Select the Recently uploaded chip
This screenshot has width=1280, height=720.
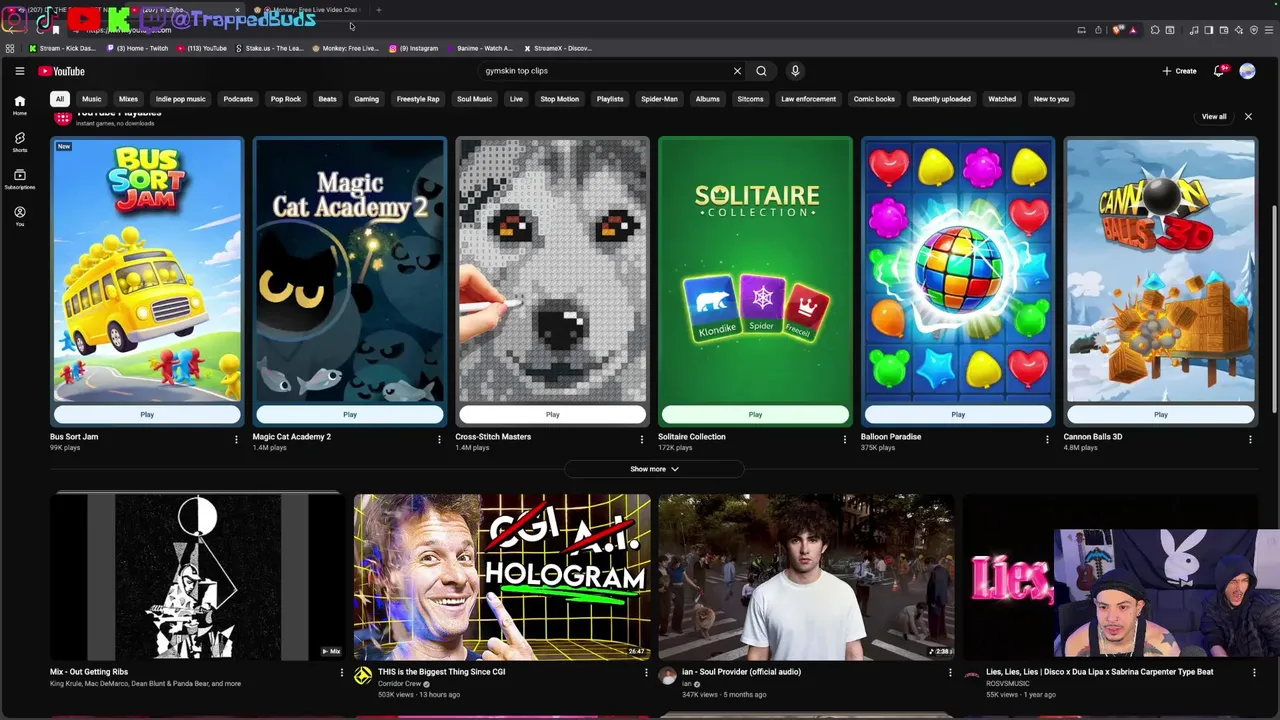pyautogui.click(x=941, y=99)
